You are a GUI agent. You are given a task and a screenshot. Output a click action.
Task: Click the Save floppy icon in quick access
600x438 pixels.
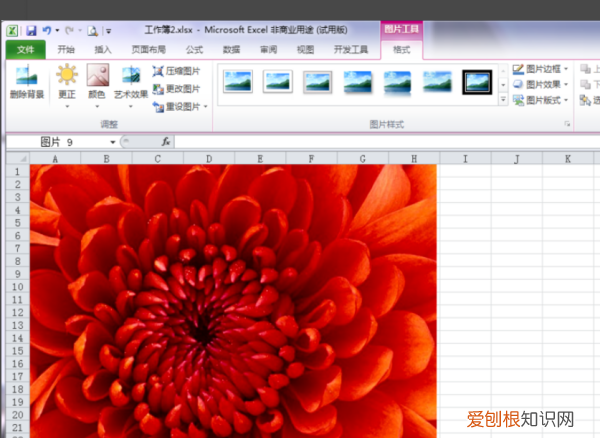click(x=31, y=31)
